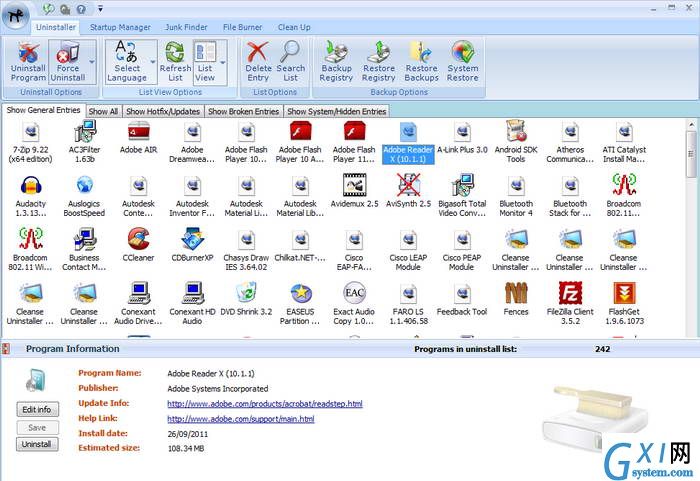Viewport: 700px width, 481px height.
Task: Select the Auslogics BoostSpeed entry
Action: point(84,196)
